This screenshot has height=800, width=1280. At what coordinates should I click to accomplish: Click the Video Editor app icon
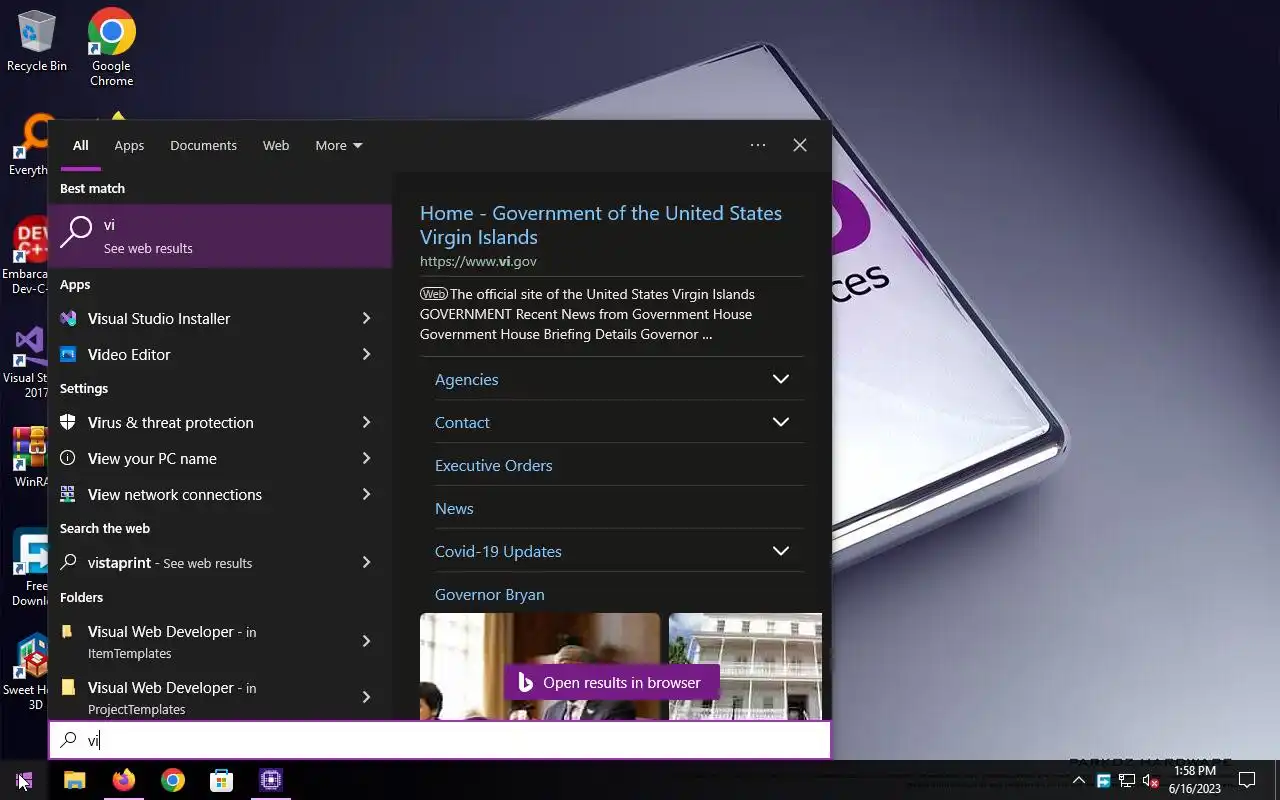coord(68,354)
